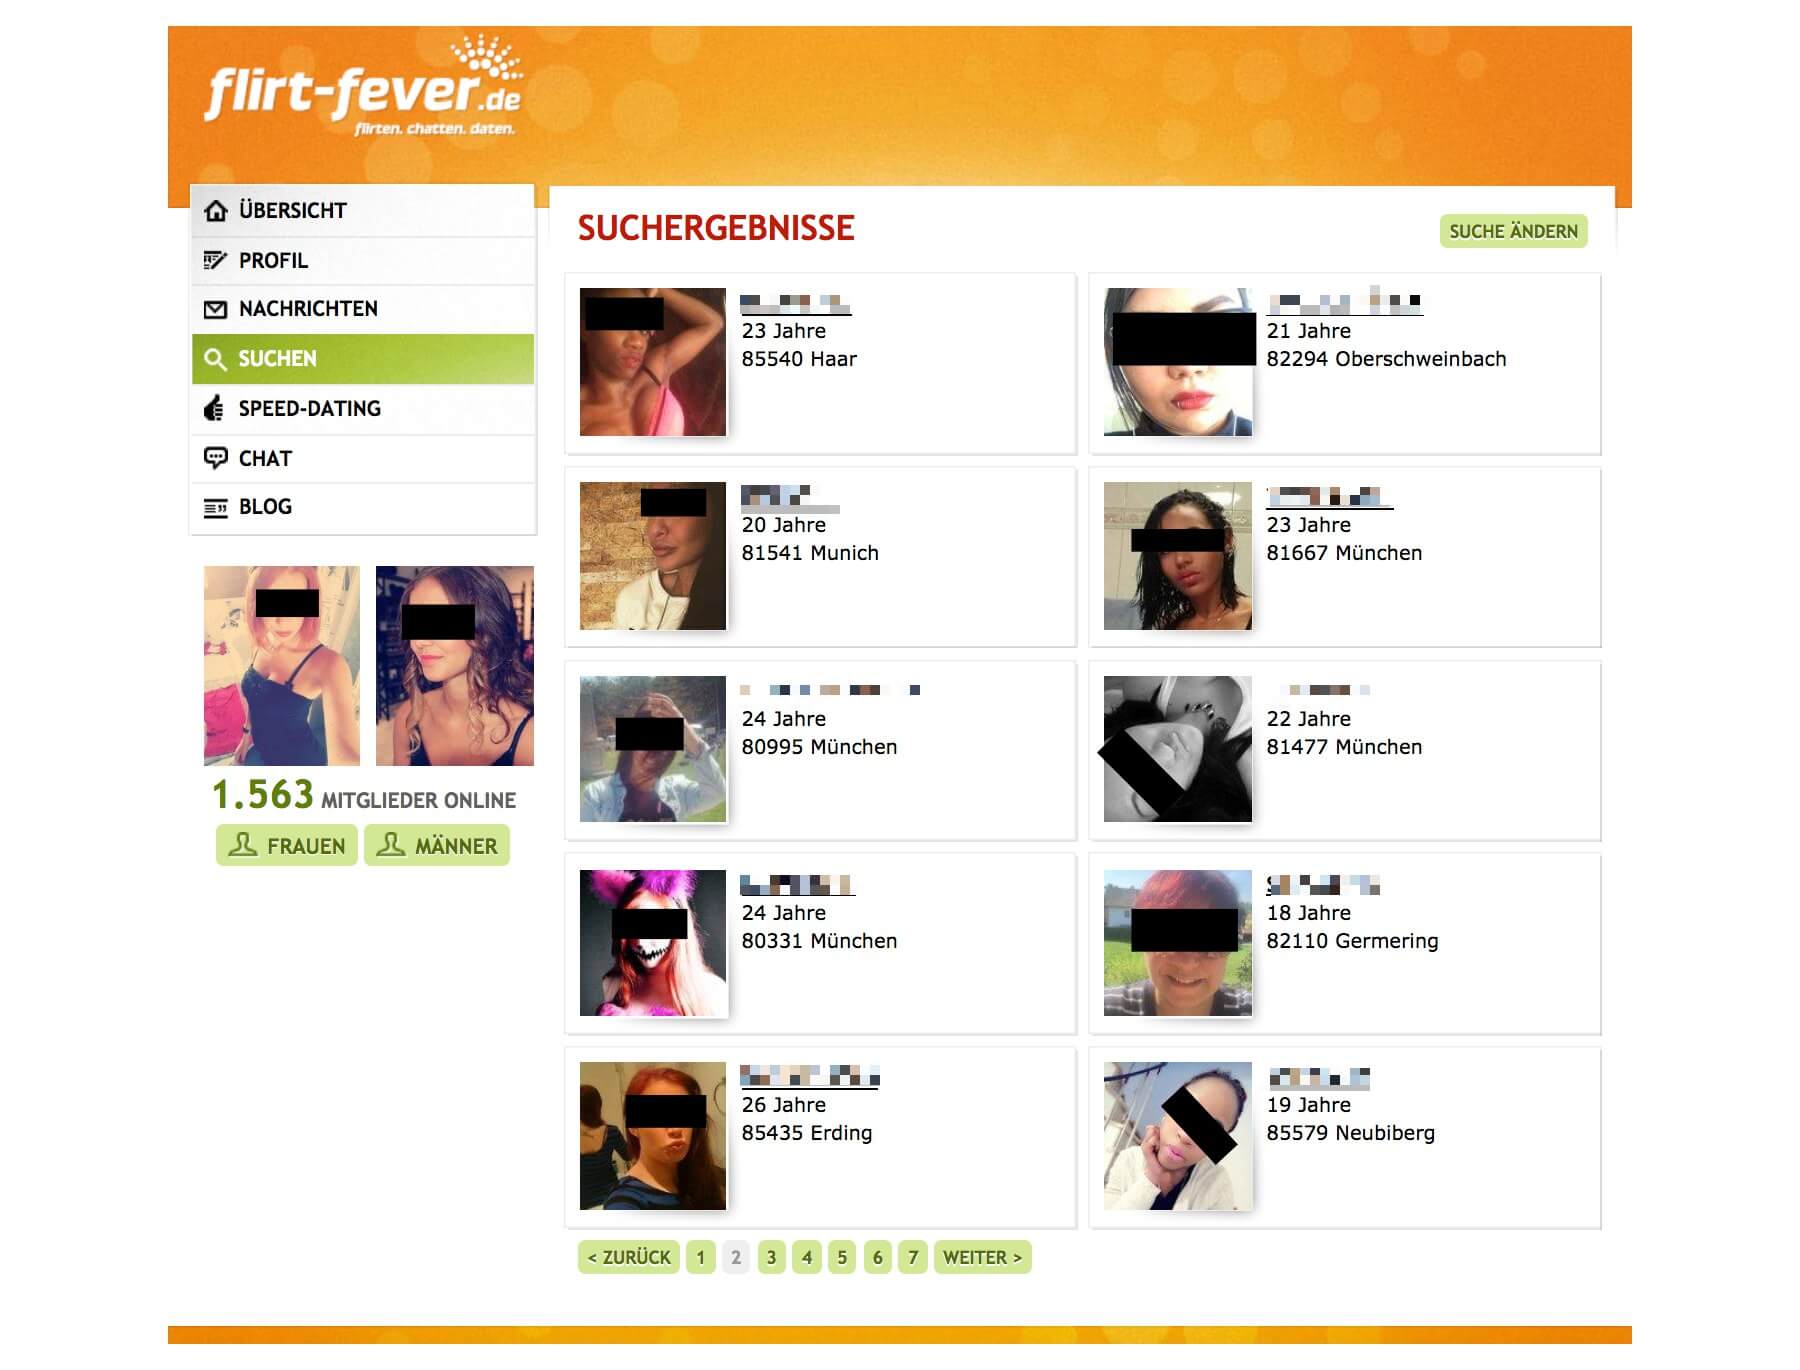Click Weiter for next results page
This screenshot has height=1370, width=1800.
pos(983,1257)
